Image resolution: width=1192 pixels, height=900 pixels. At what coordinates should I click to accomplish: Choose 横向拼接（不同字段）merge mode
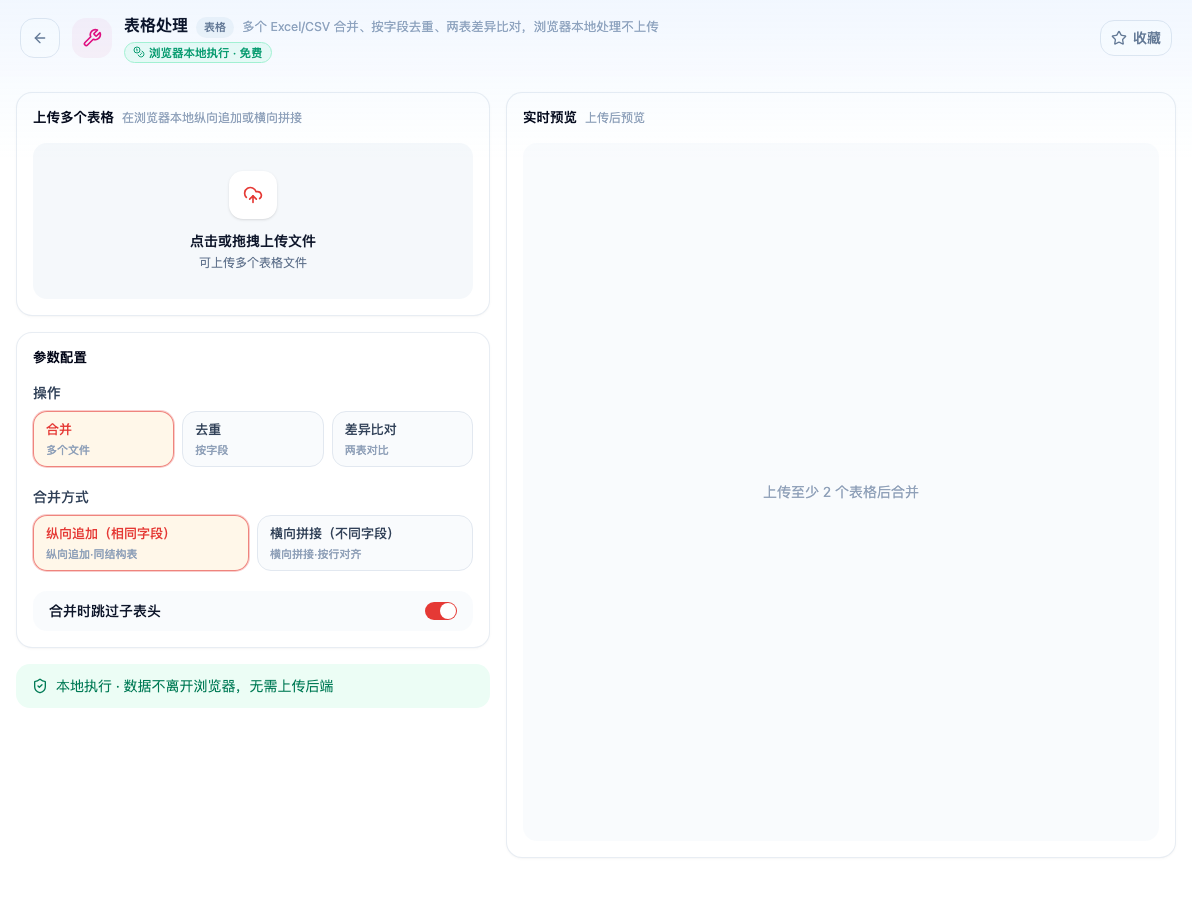365,543
